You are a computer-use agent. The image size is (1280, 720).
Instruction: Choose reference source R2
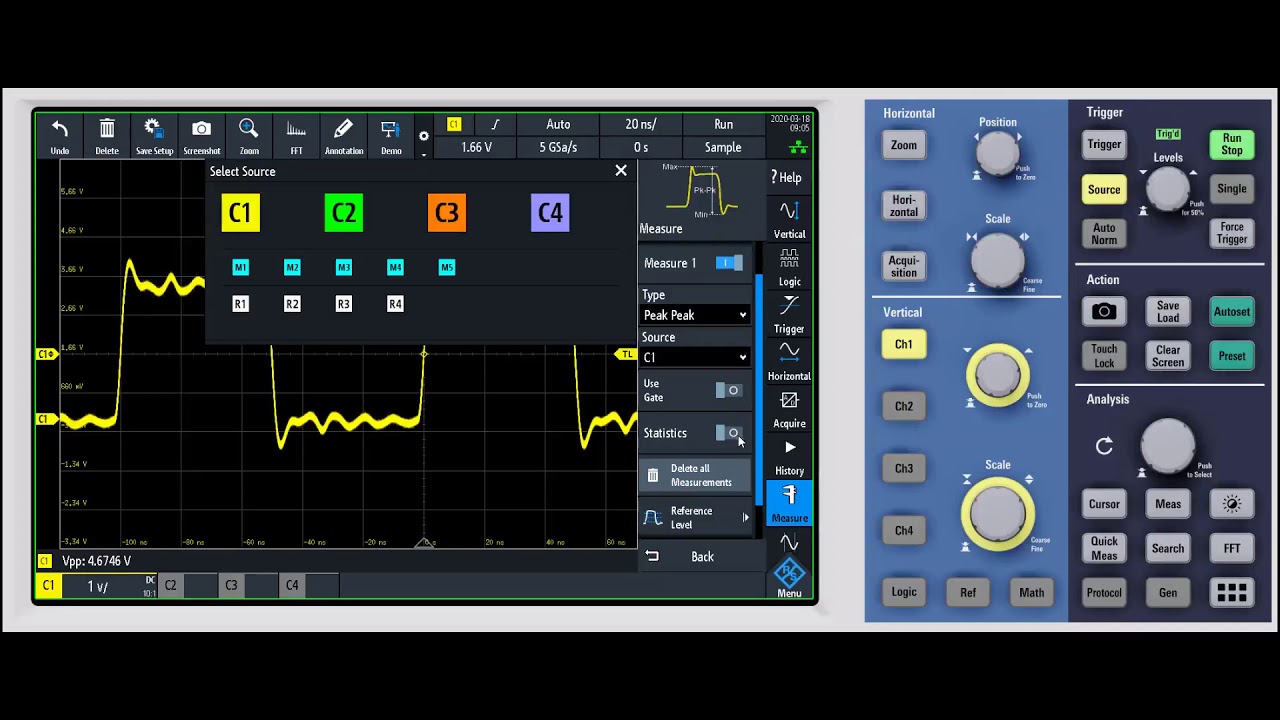(x=292, y=304)
